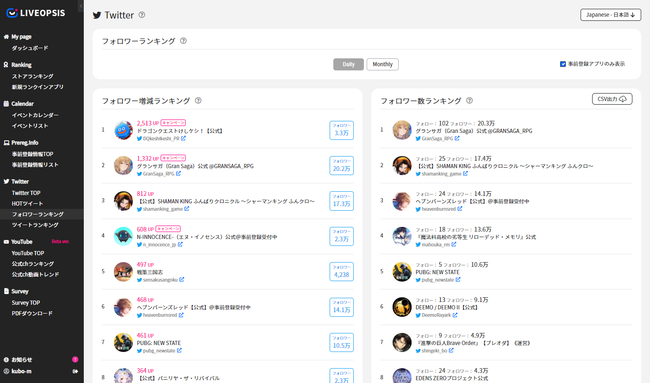Image resolution: width=650 pixels, height=383 pixels.
Task: Click the Ranking section icon
Action: [6, 65]
